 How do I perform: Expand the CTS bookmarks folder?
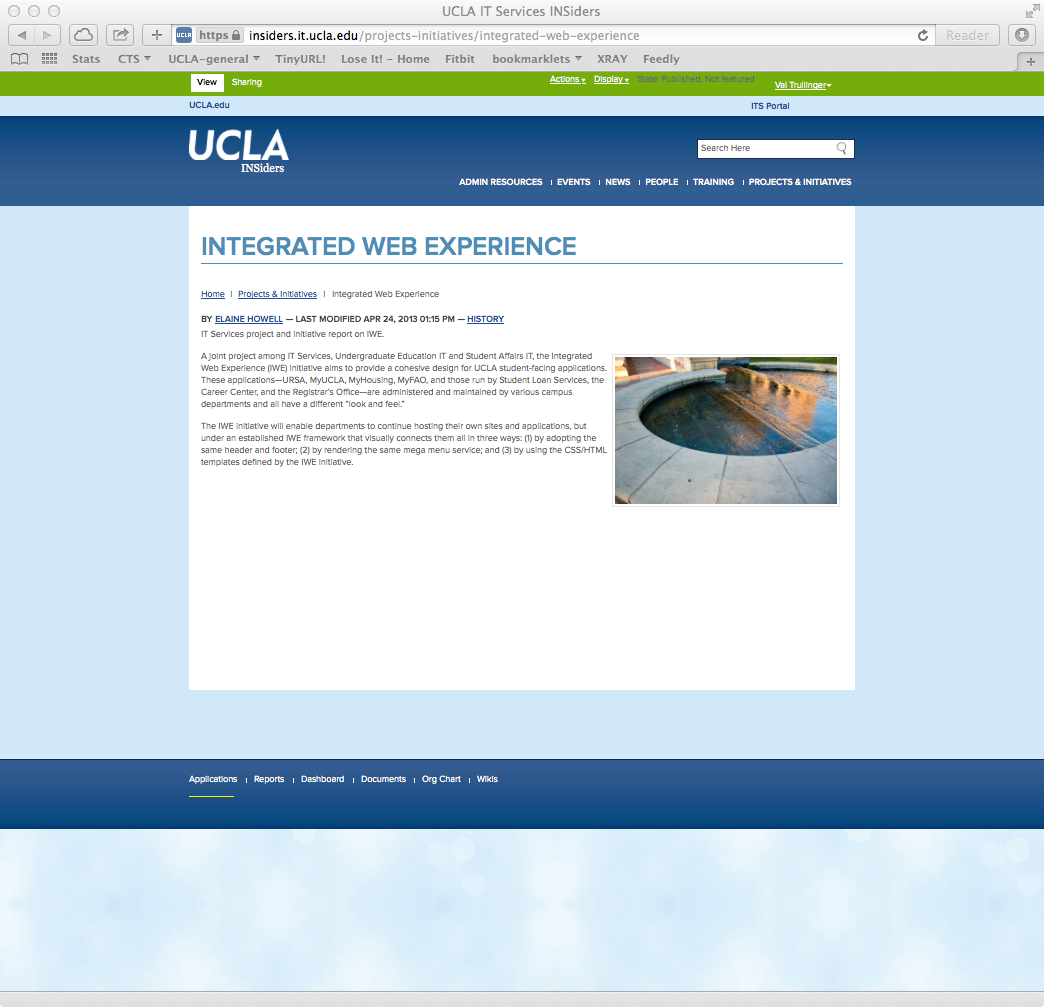[x=134, y=59]
